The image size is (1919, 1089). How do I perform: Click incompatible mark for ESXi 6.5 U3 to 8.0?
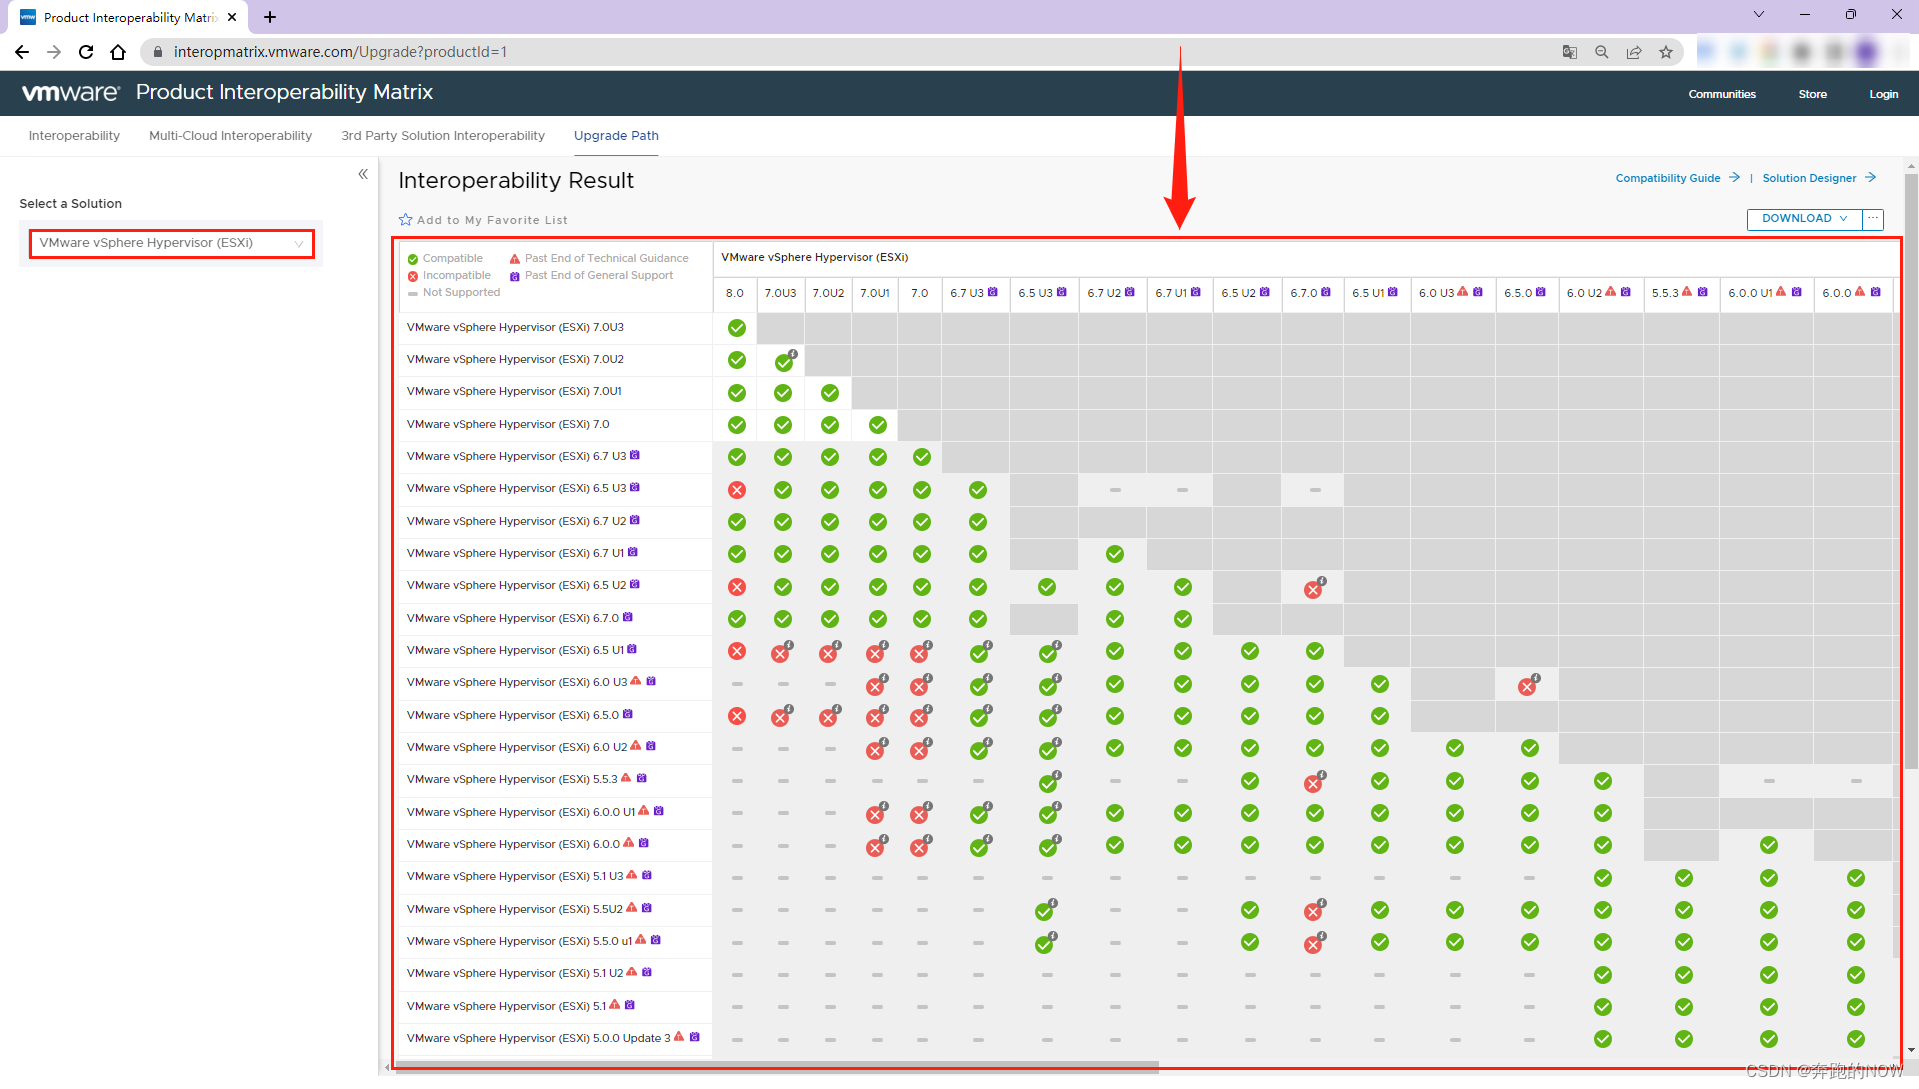(x=737, y=490)
